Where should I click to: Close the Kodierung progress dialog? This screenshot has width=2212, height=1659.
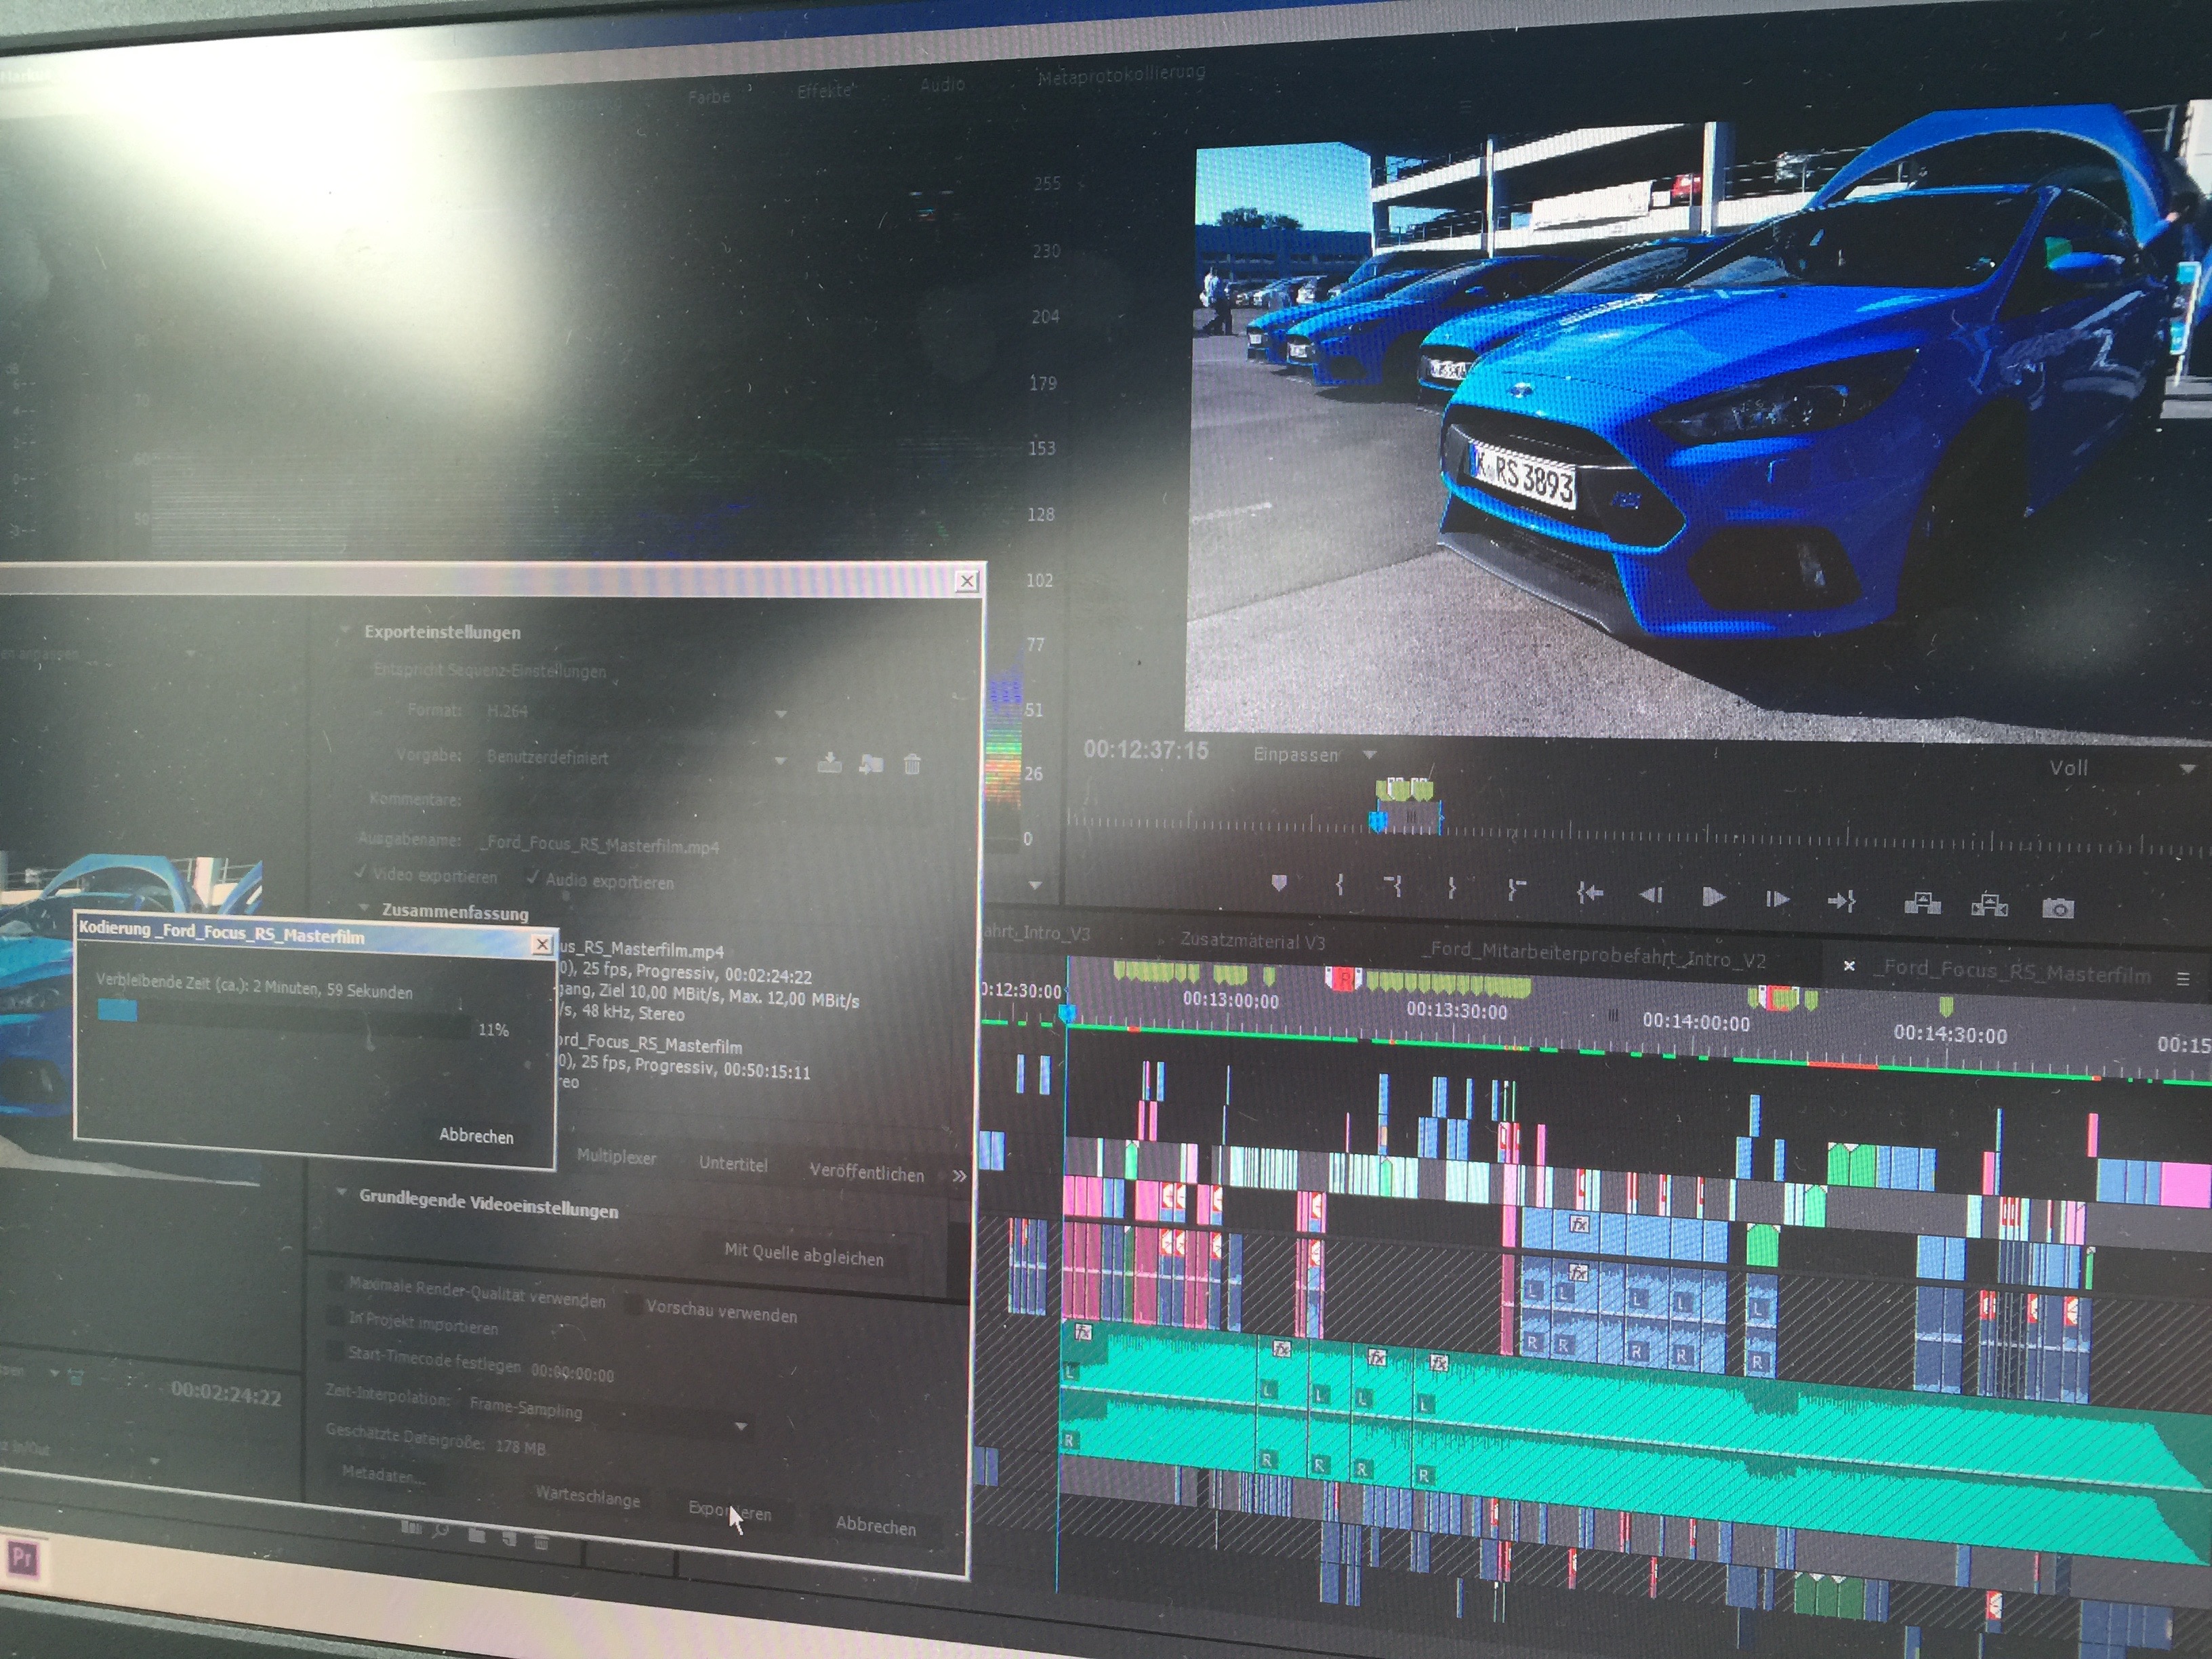542,943
